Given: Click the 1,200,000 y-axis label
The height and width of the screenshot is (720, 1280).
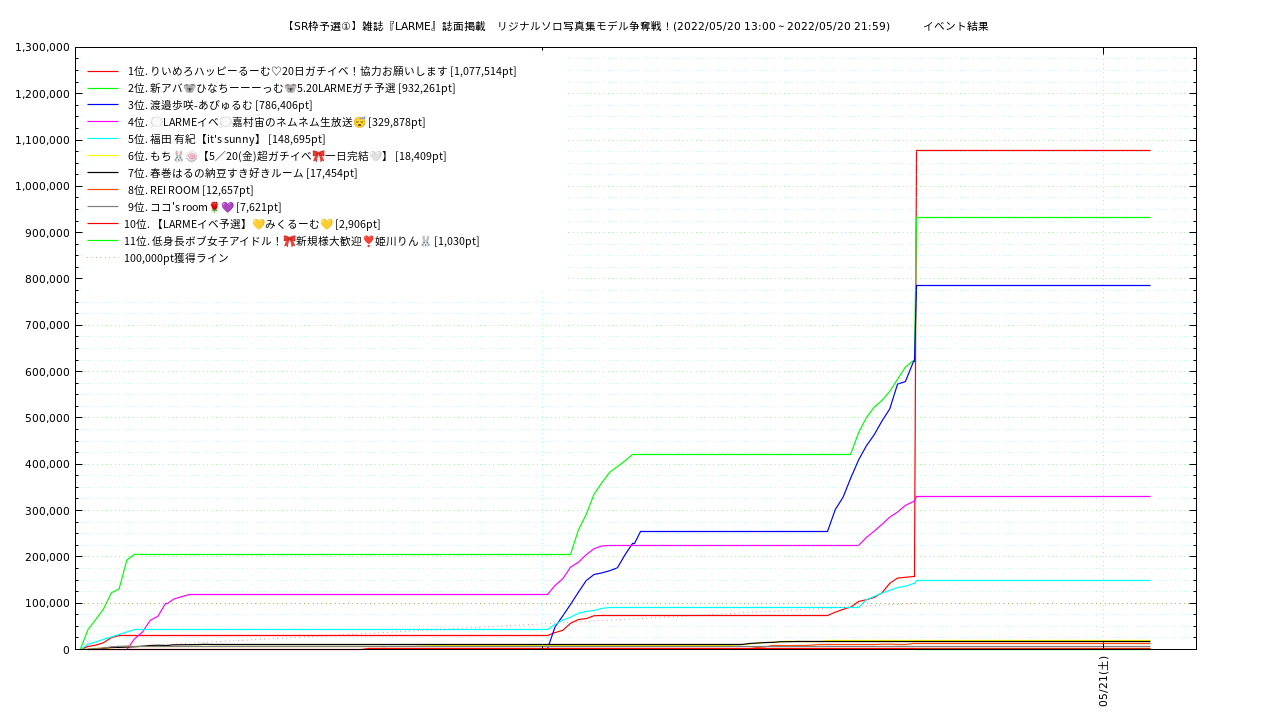Looking at the screenshot, I should (42, 94).
